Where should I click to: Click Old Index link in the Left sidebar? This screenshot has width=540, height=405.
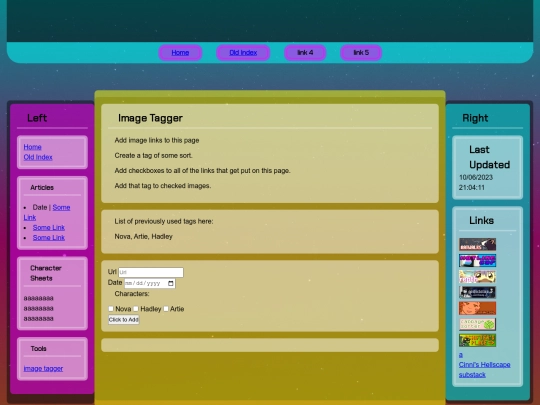point(38,157)
